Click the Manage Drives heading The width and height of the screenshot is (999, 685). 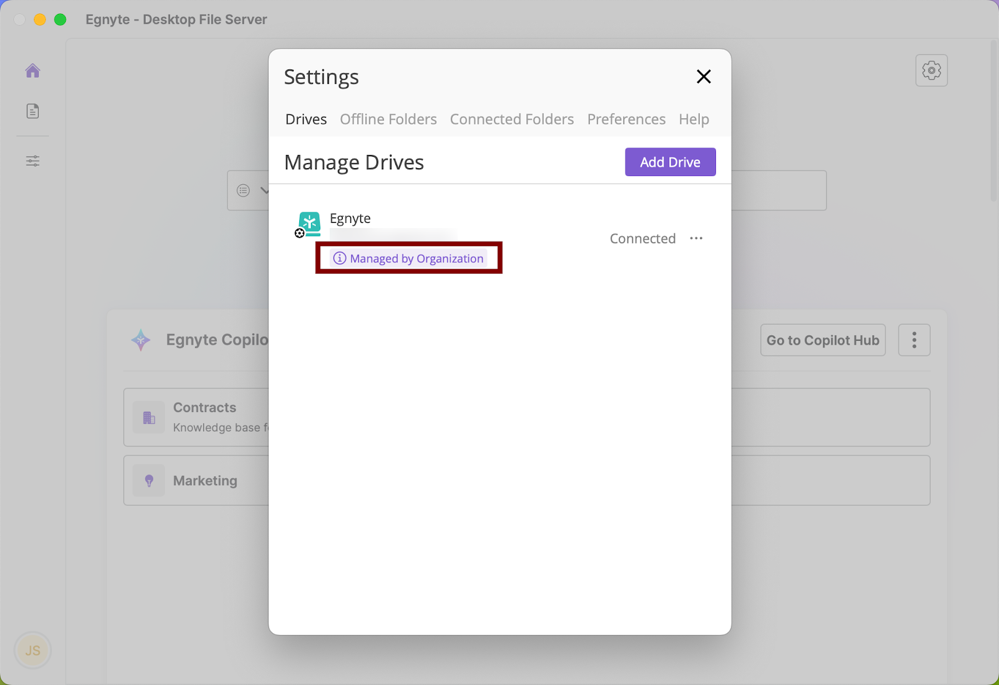coord(354,162)
